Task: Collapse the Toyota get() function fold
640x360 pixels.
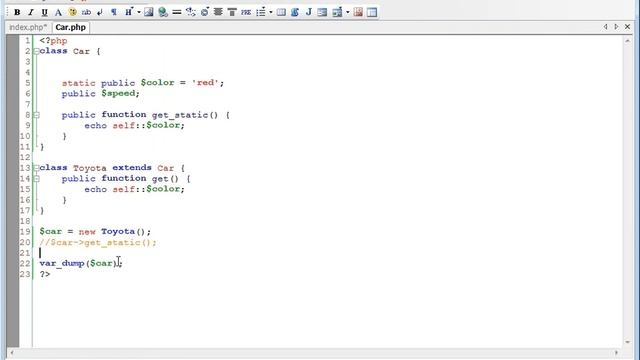Action: (36, 179)
